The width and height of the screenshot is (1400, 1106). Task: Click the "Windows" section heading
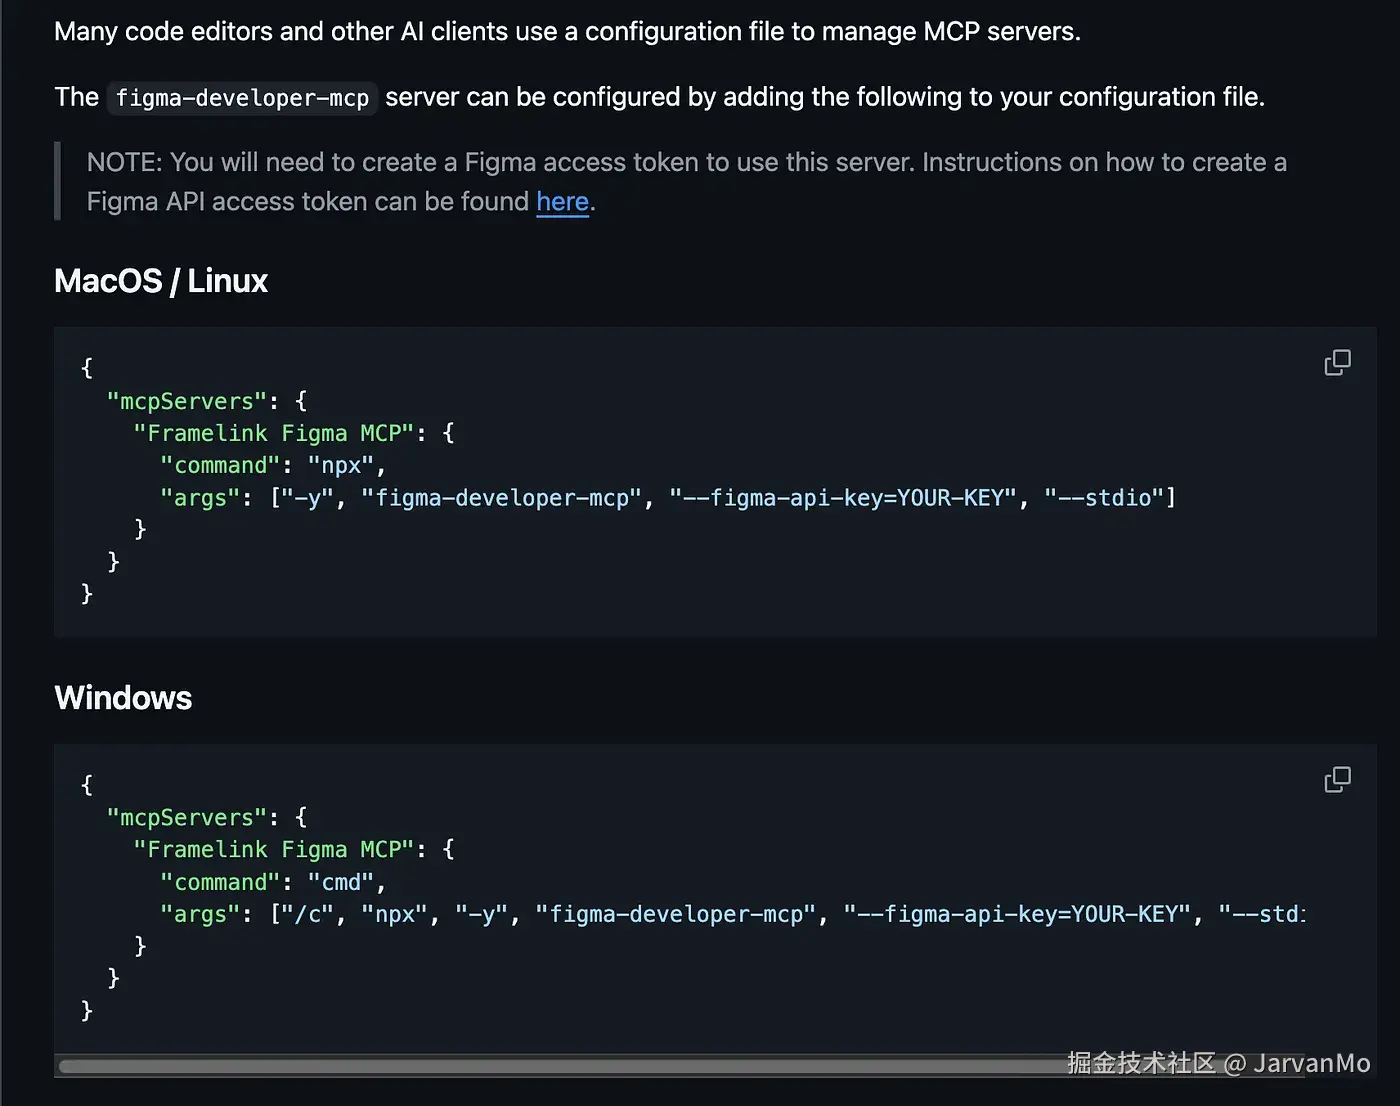(123, 698)
